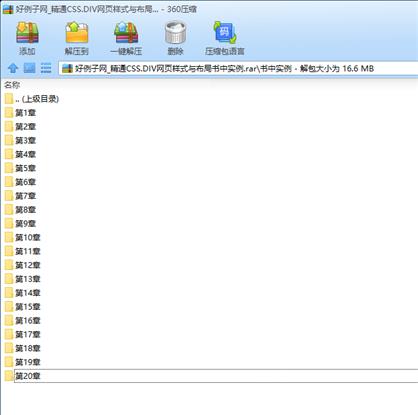Click the 360压缩 app icon in title bar
The image size is (418, 415).
point(8,9)
